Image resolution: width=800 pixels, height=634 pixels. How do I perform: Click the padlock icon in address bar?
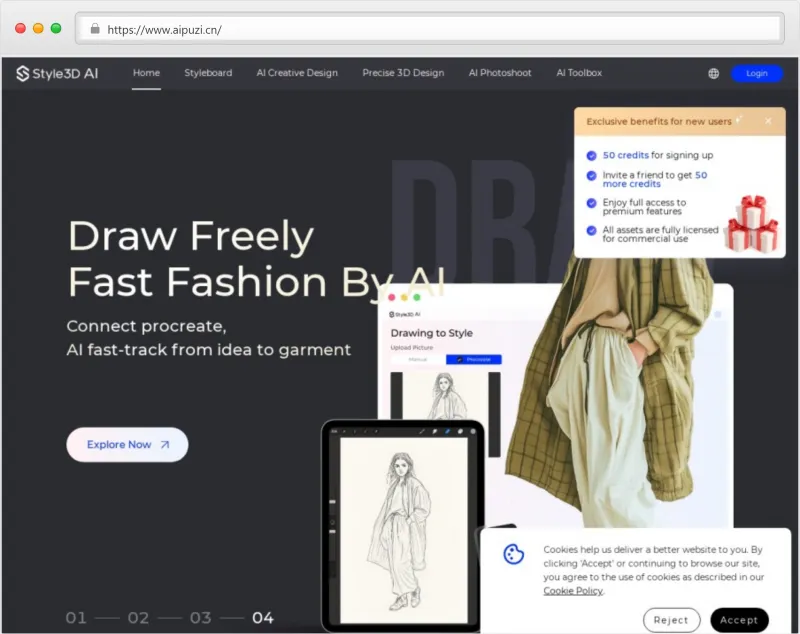(x=95, y=29)
